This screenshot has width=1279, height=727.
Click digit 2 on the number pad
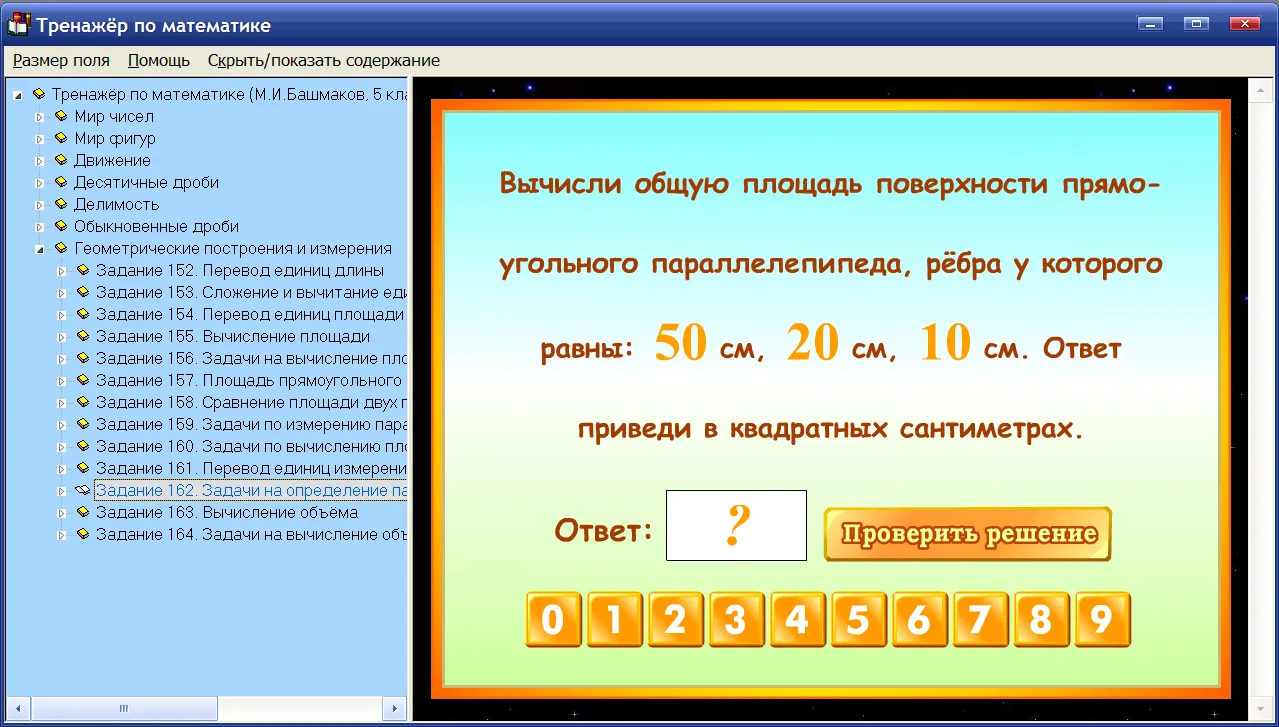[x=675, y=620]
